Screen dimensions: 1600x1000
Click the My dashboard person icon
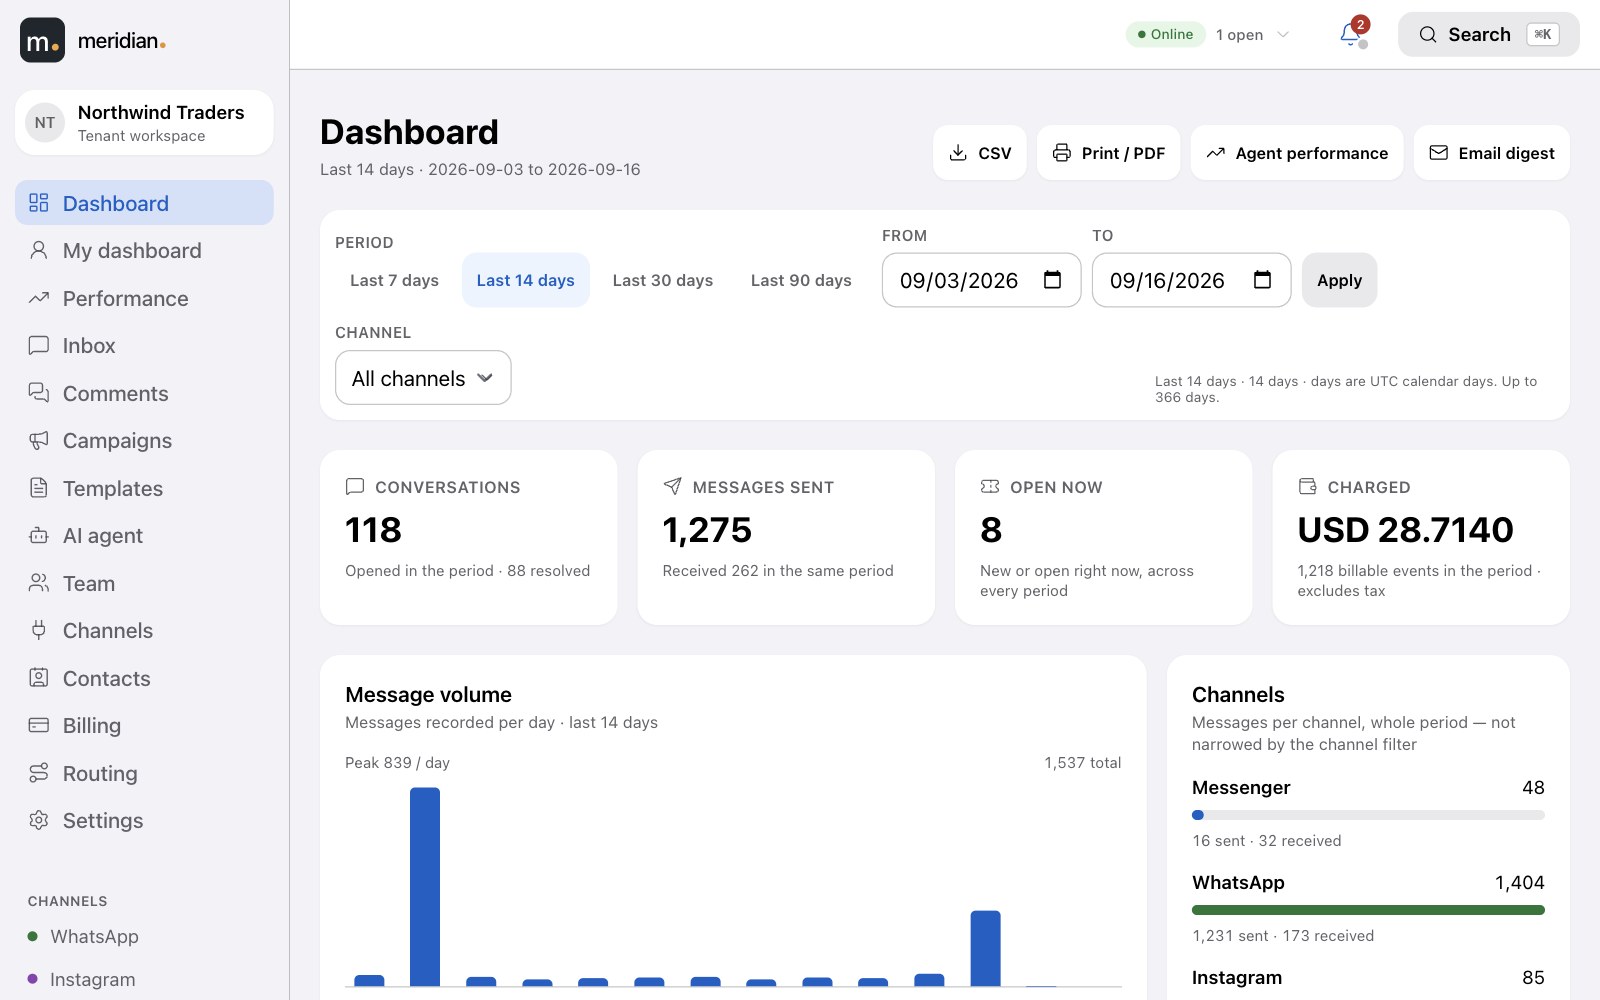39,250
